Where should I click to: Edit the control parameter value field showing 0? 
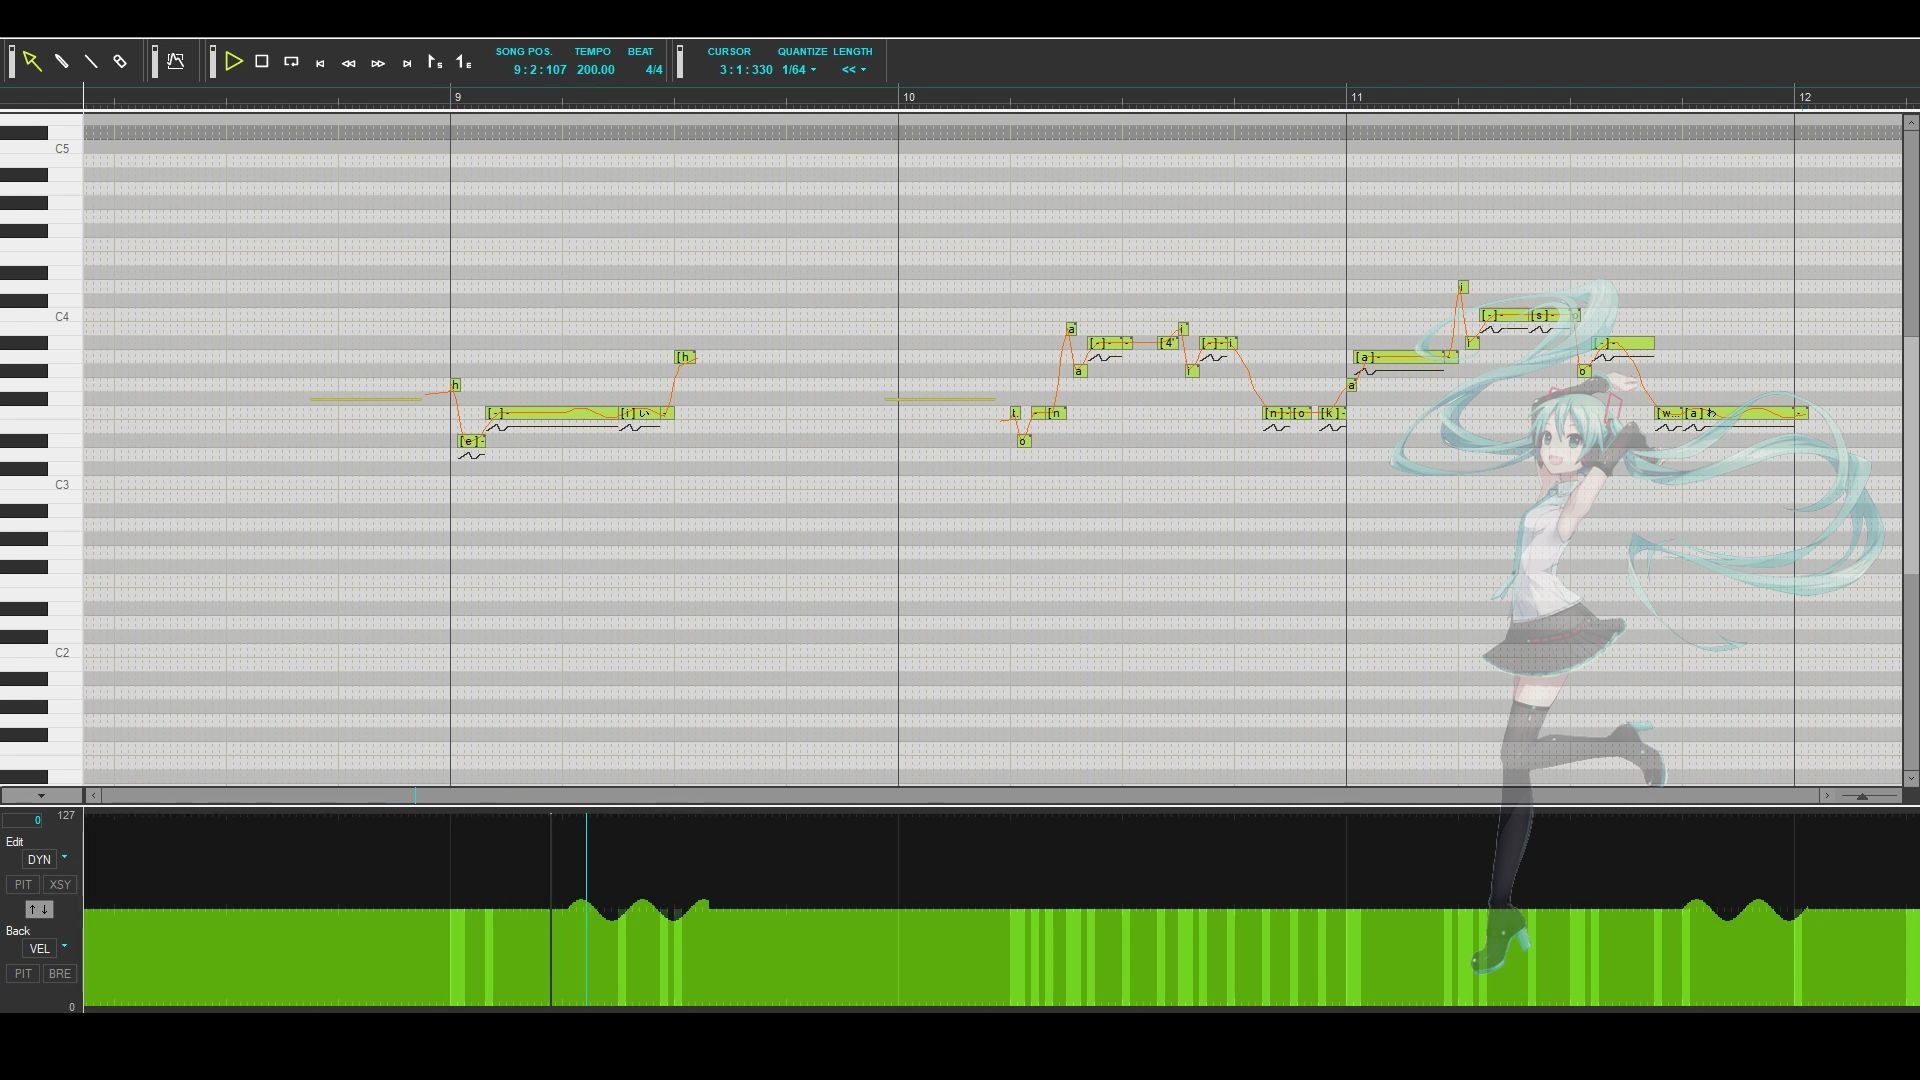click(x=24, y=821)
